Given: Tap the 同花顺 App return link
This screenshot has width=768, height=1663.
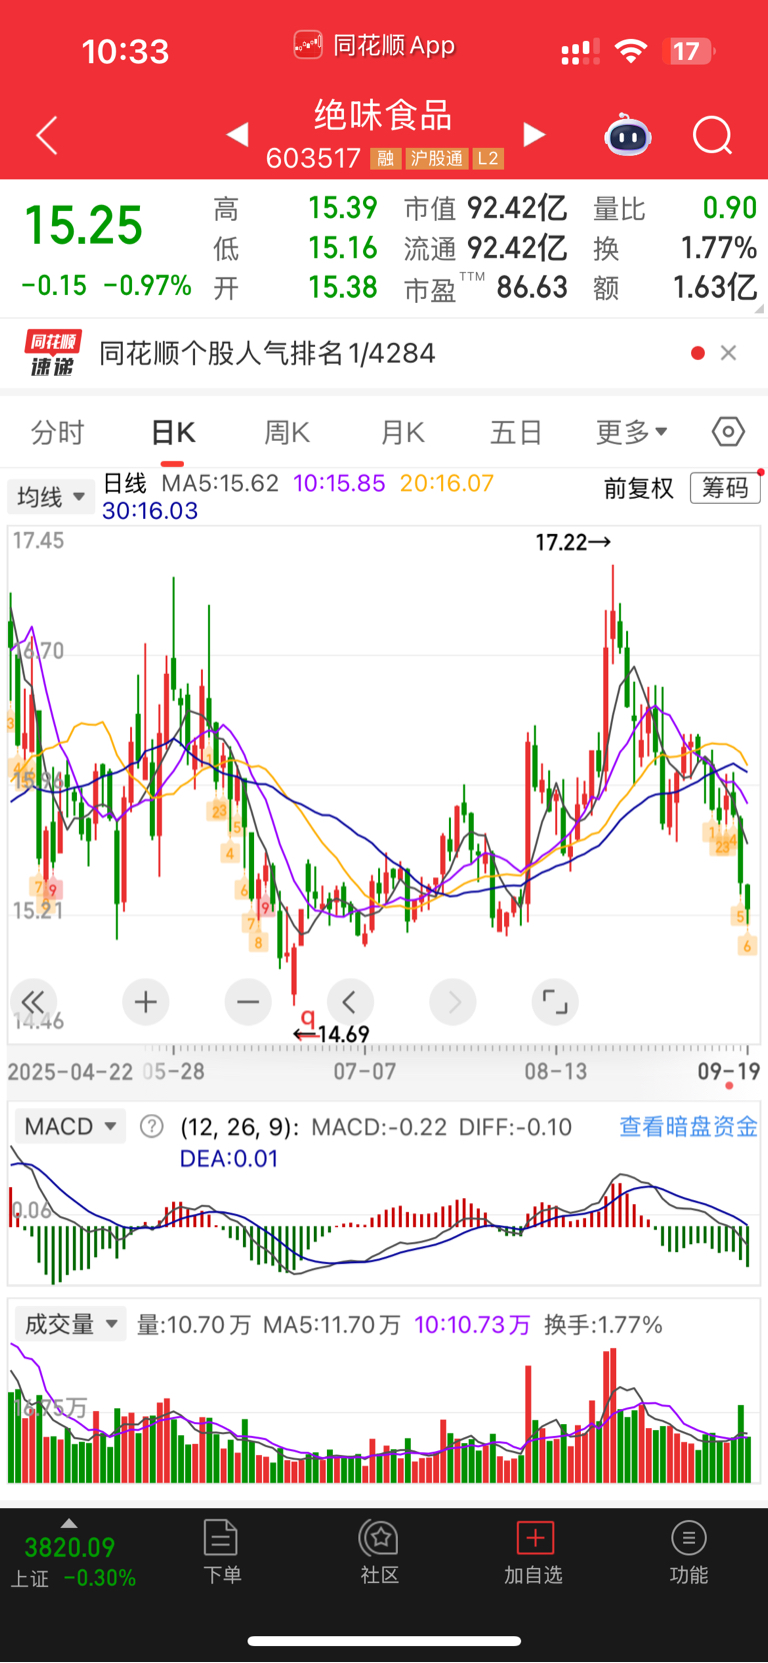Looking at the screenshot, I should tap(375, 45).
